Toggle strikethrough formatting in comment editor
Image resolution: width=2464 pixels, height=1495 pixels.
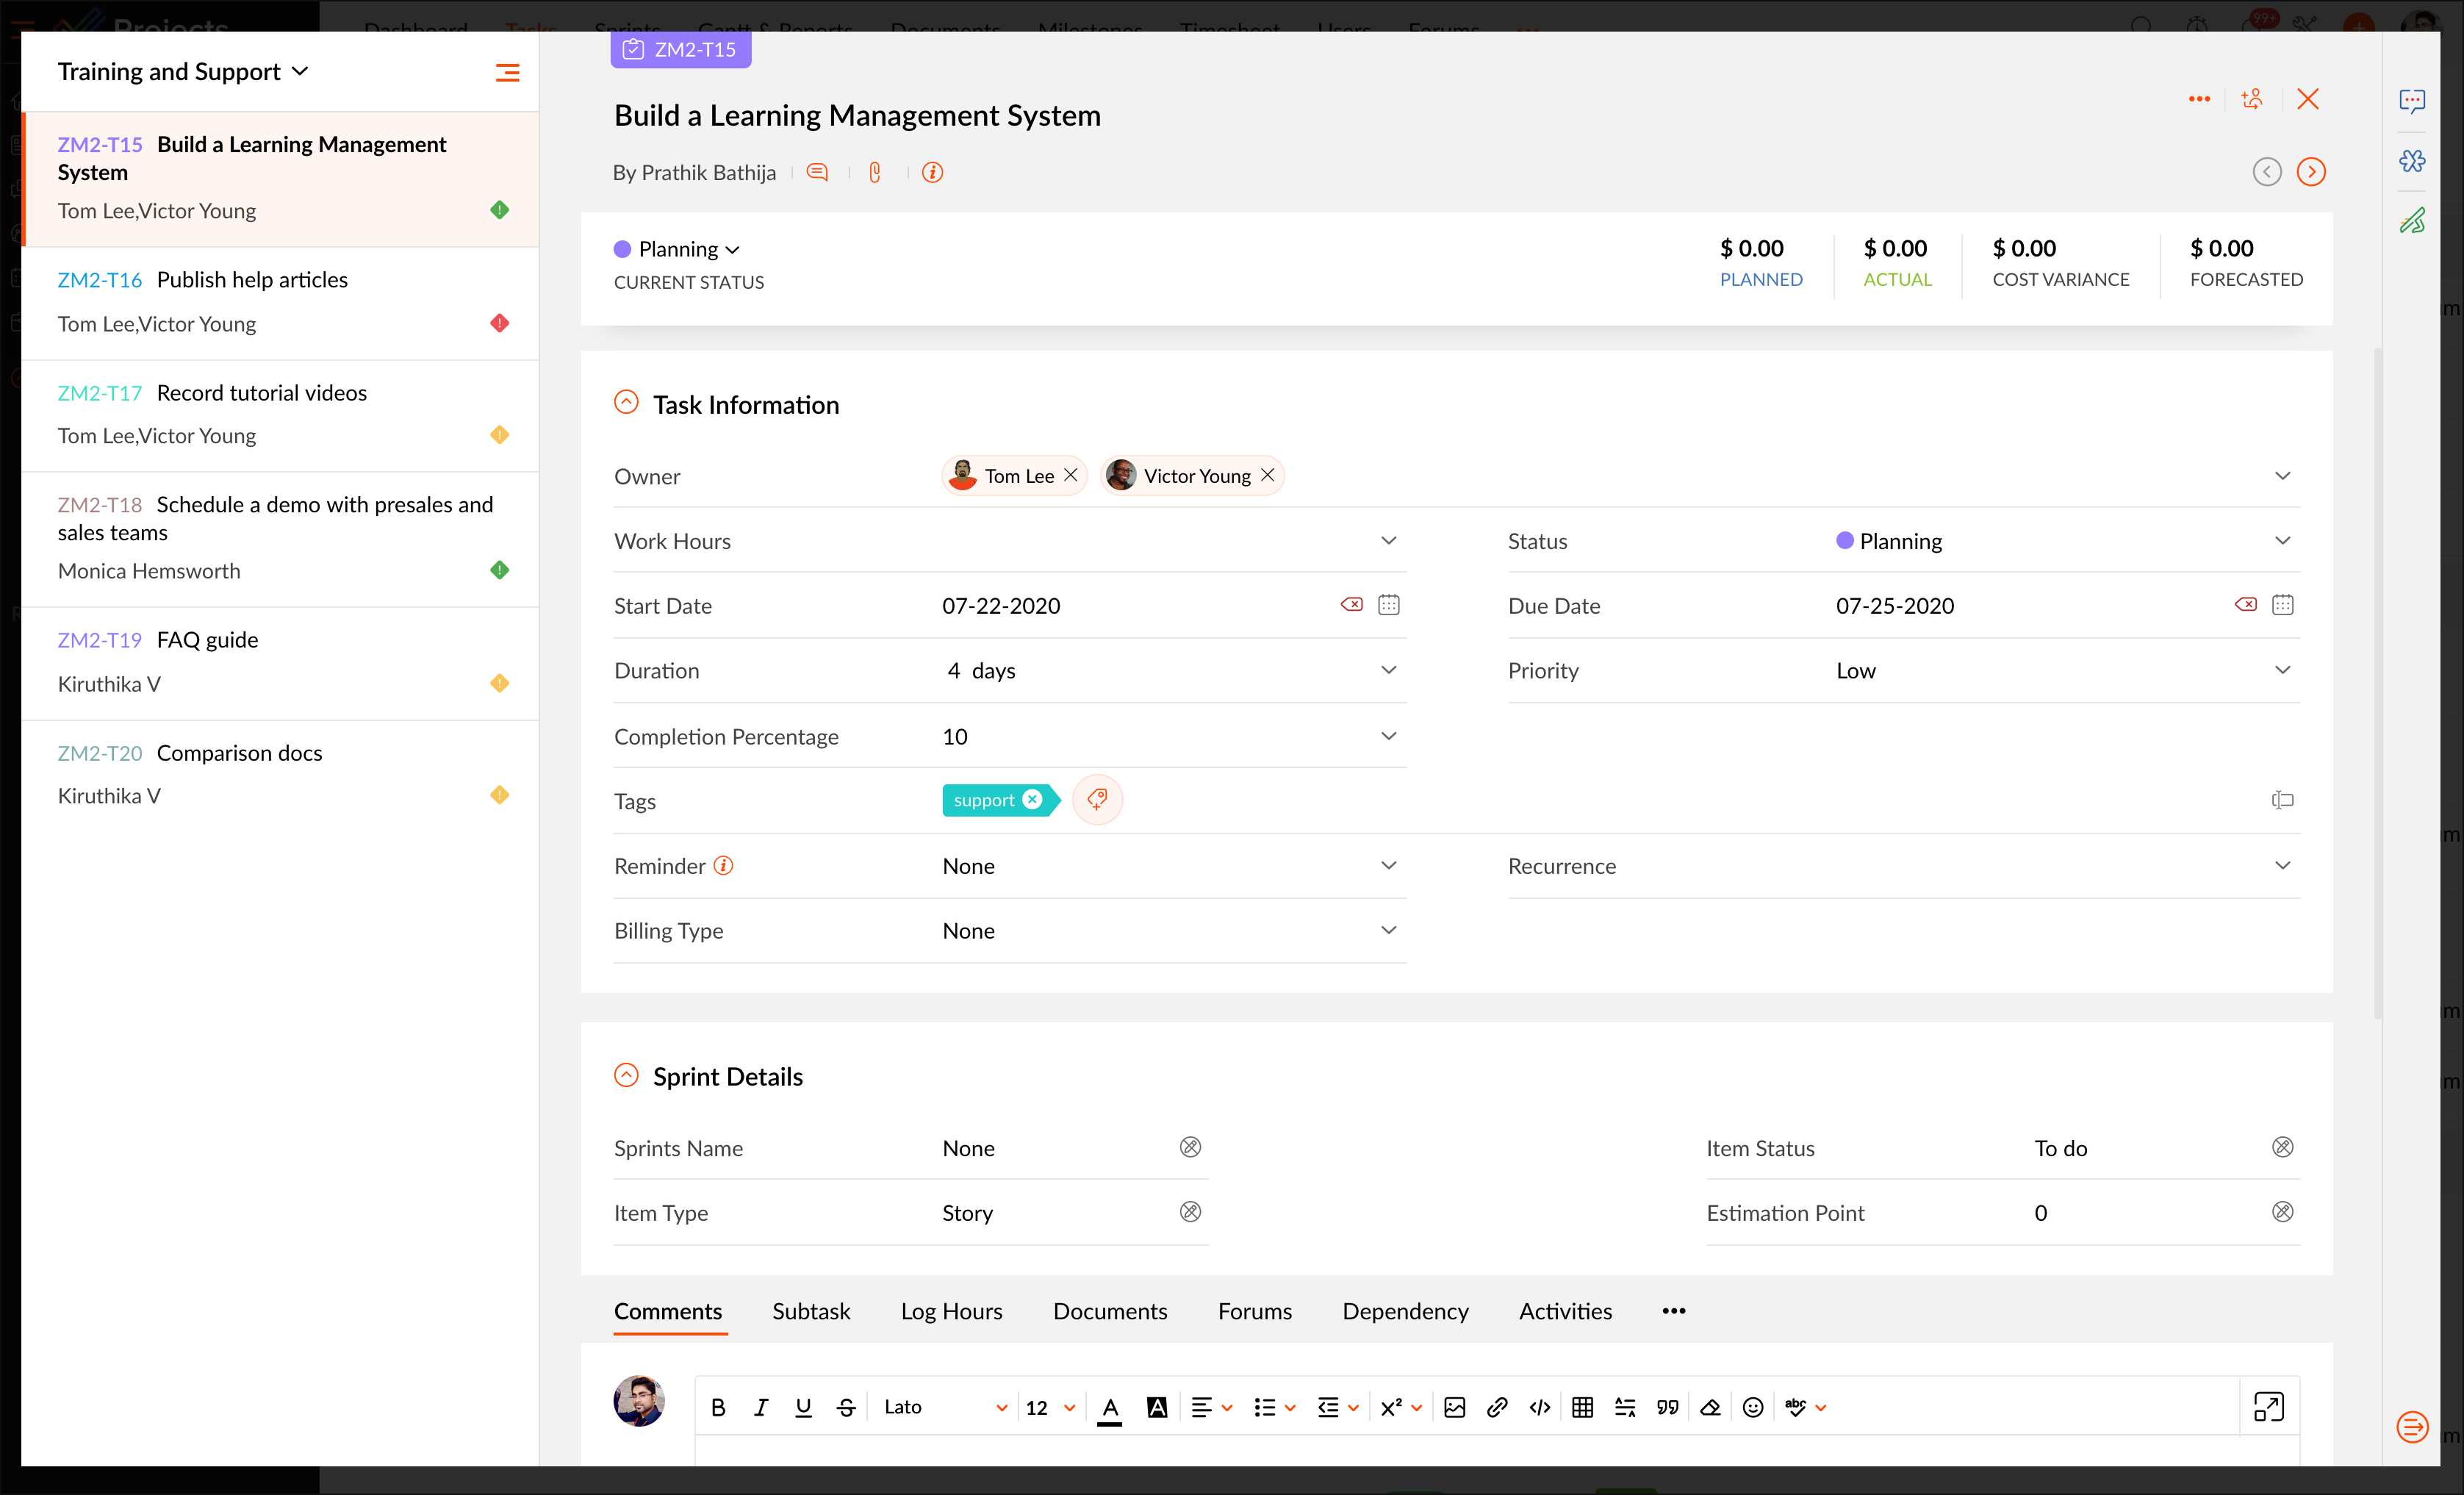pyautogui.click(x=846, y=1407)
